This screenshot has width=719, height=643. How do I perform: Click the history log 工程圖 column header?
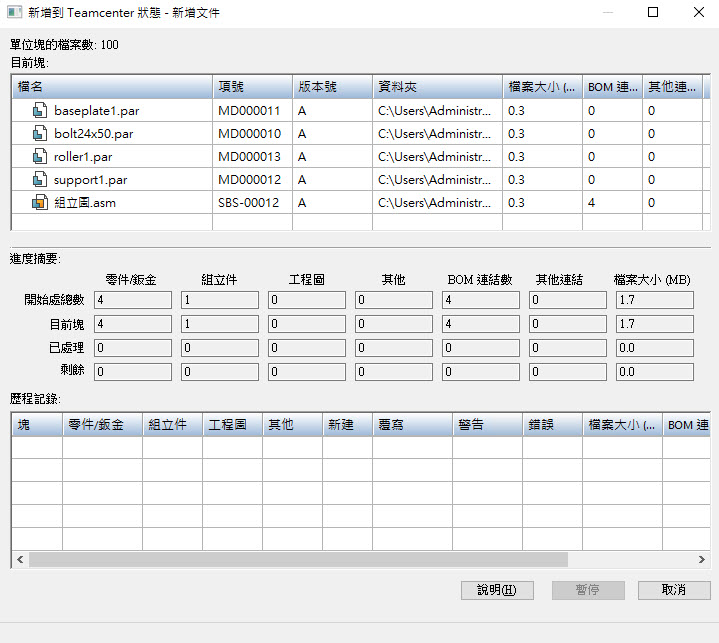click(x=232, y=425)
